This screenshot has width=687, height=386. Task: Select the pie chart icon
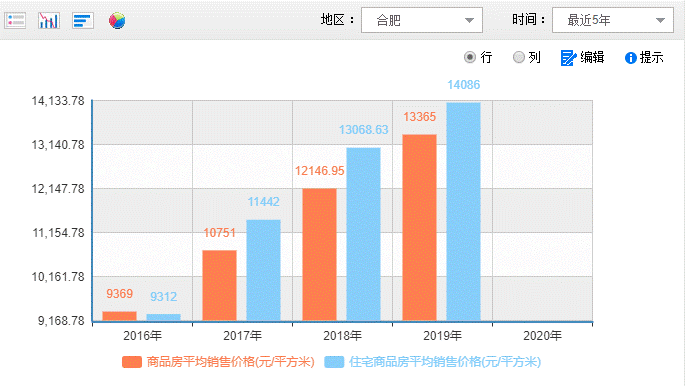coord(117,20)
